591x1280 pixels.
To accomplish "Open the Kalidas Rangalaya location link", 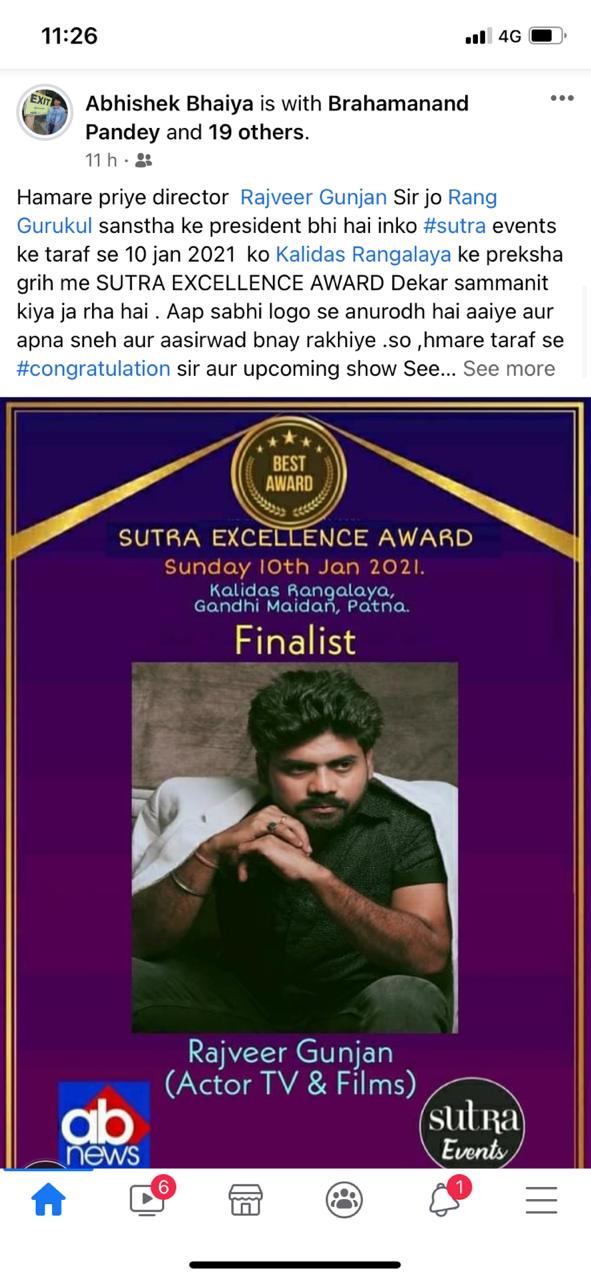I will coord(363,254).
